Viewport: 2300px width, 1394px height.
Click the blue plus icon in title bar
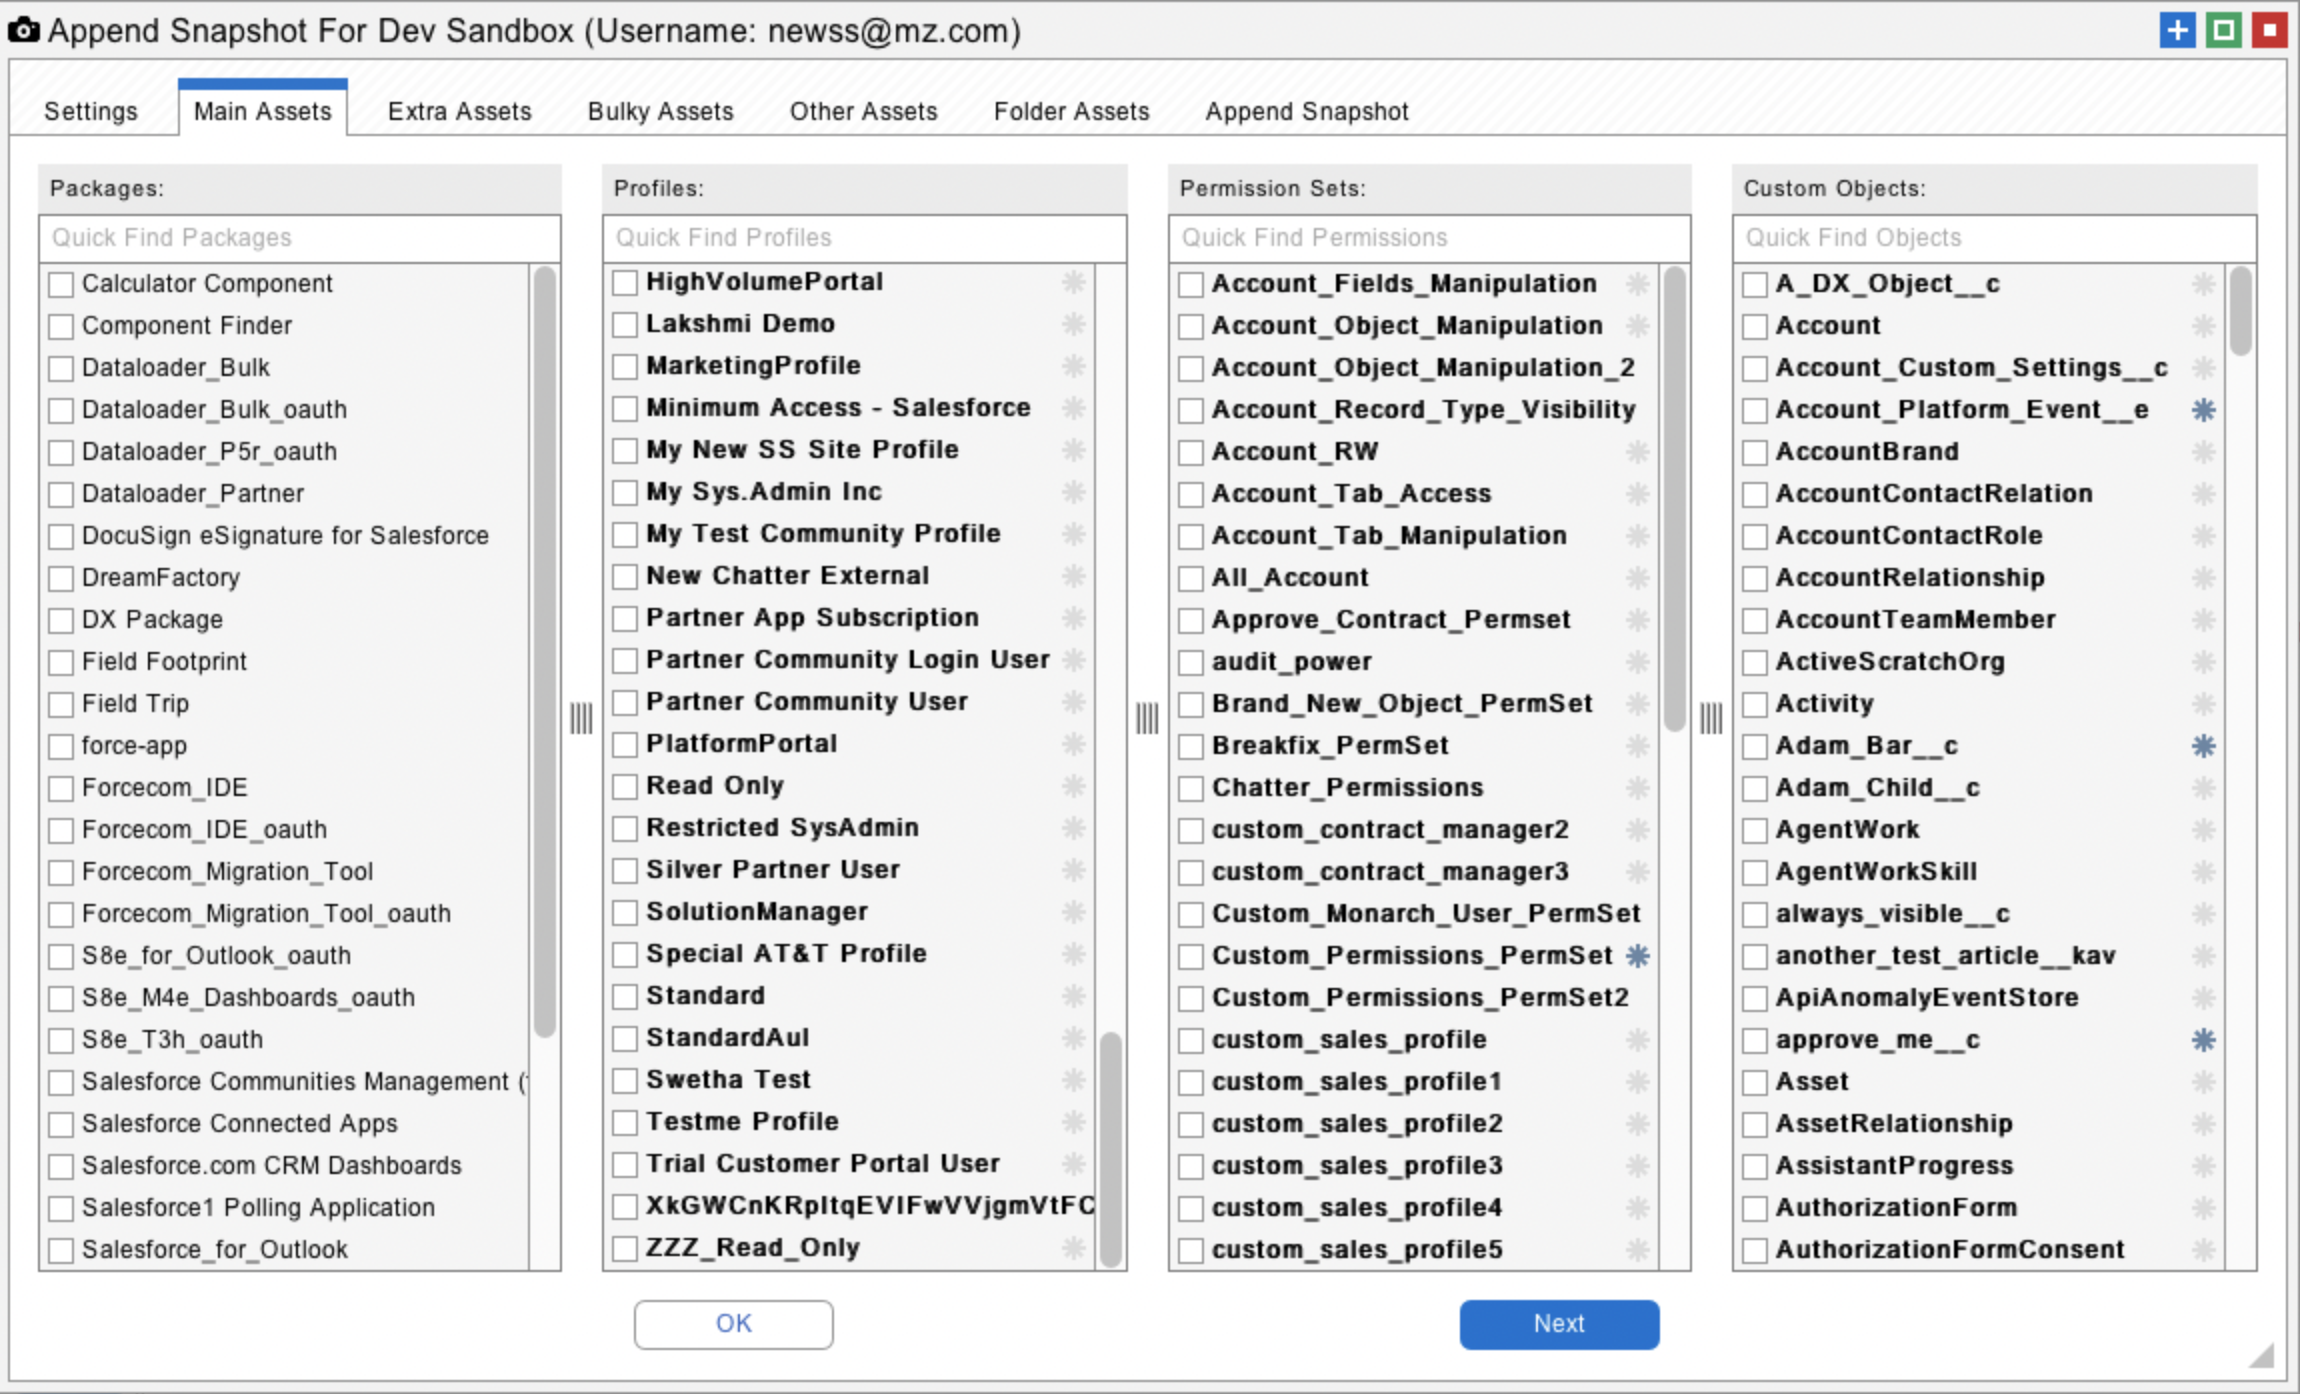[2176, 30]
